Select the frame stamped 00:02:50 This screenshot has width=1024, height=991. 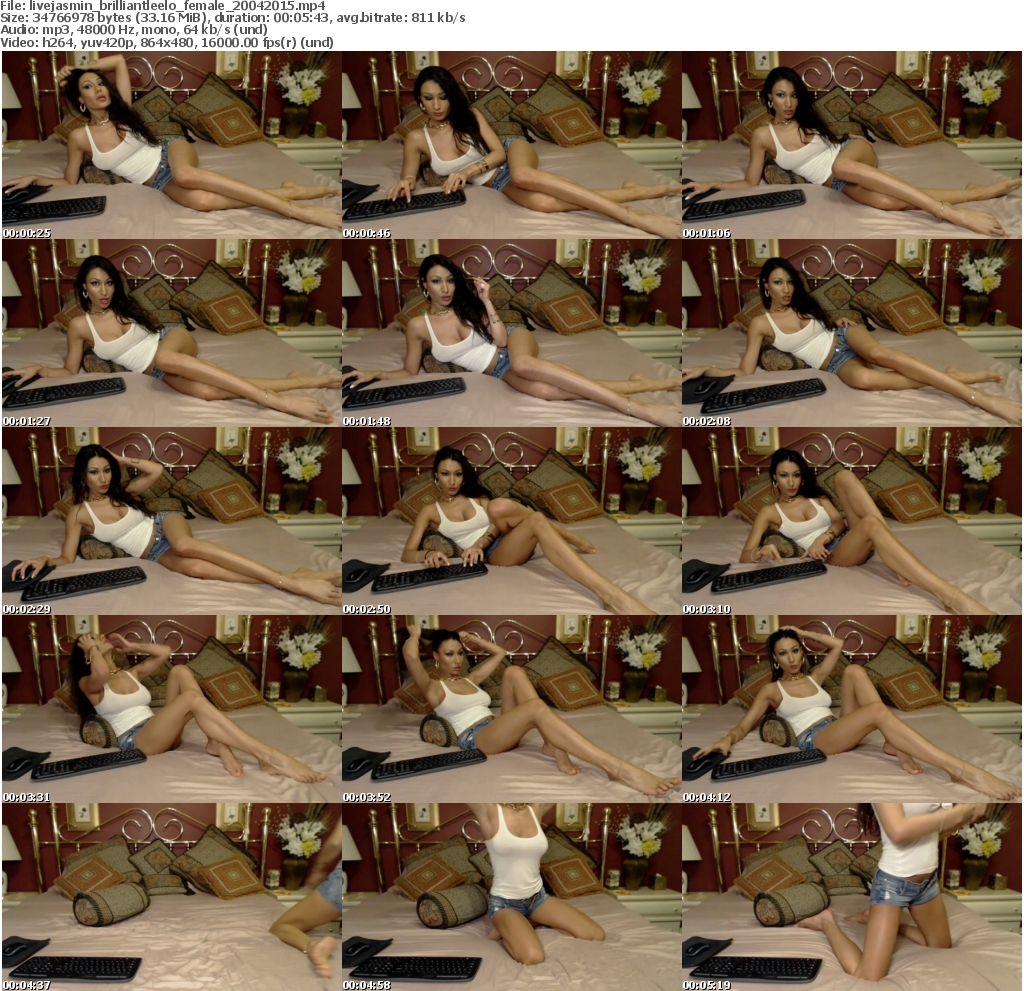click(511, 521)
